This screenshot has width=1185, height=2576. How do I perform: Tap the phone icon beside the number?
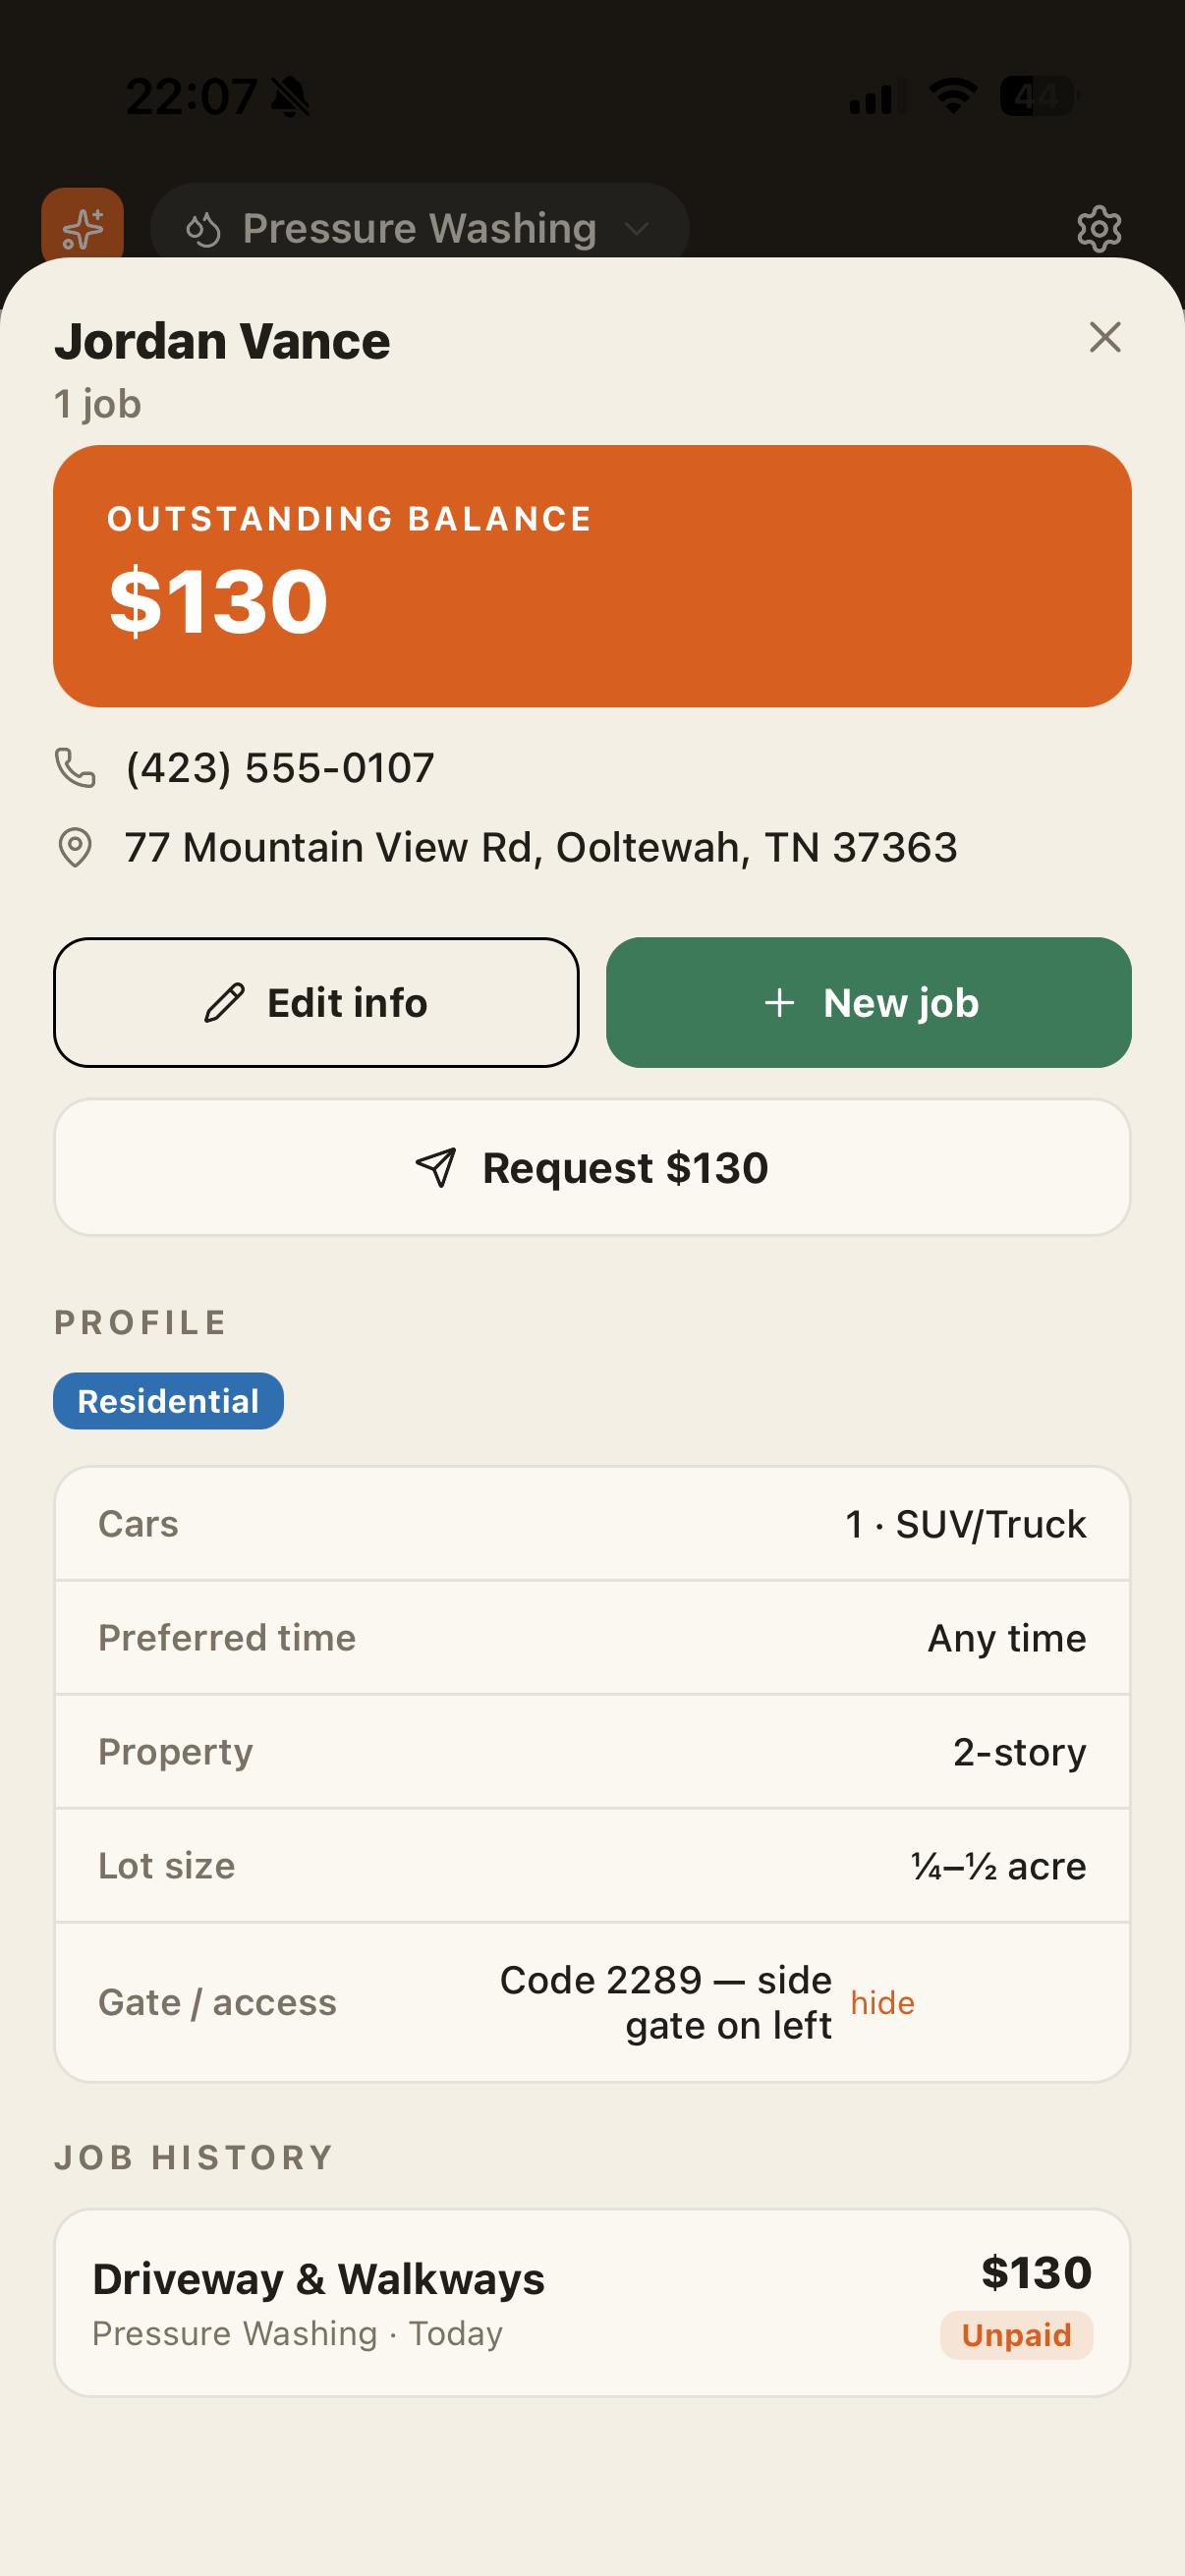(75, 768)
